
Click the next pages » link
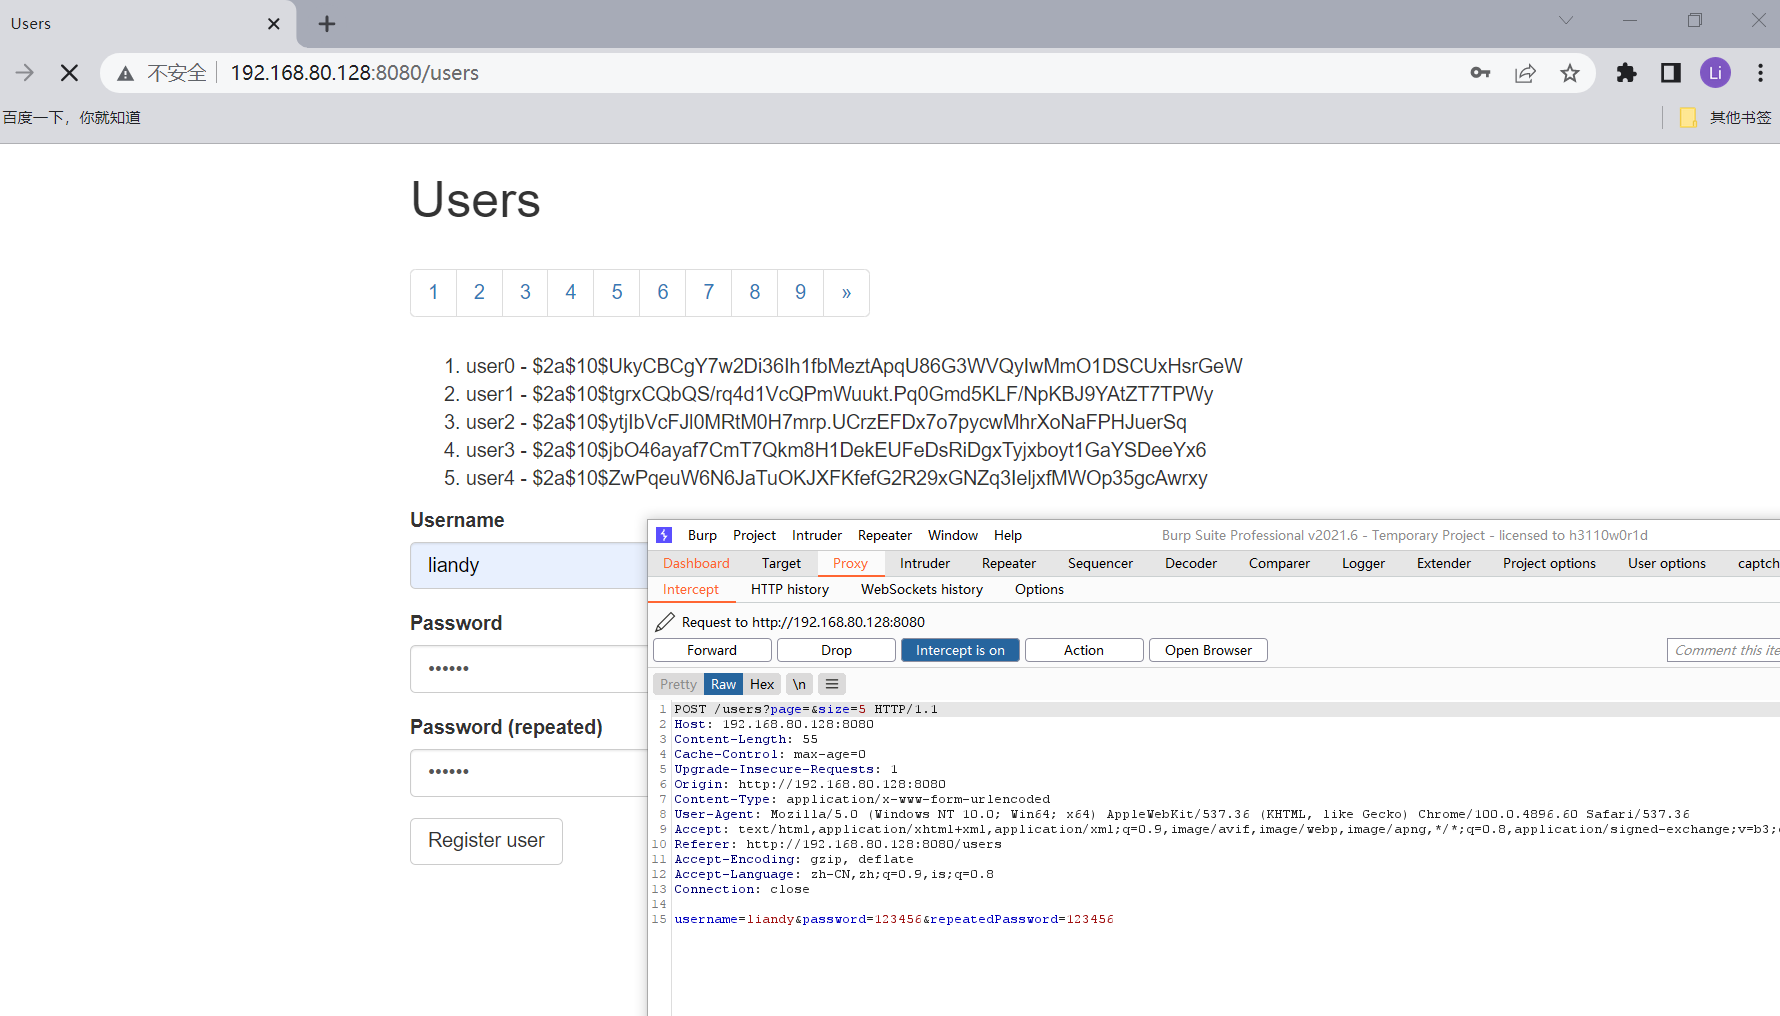click(847, 292)
